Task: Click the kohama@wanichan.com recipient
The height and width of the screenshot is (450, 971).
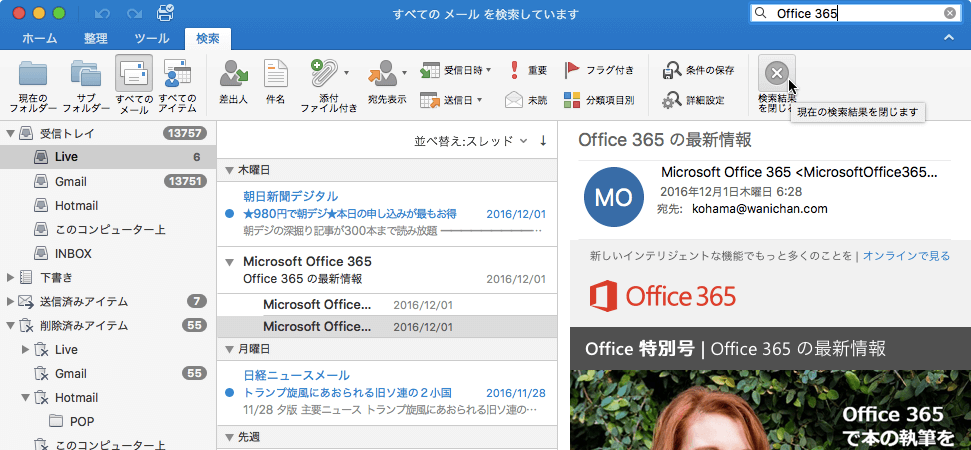Action: click(x=759, y=209)
